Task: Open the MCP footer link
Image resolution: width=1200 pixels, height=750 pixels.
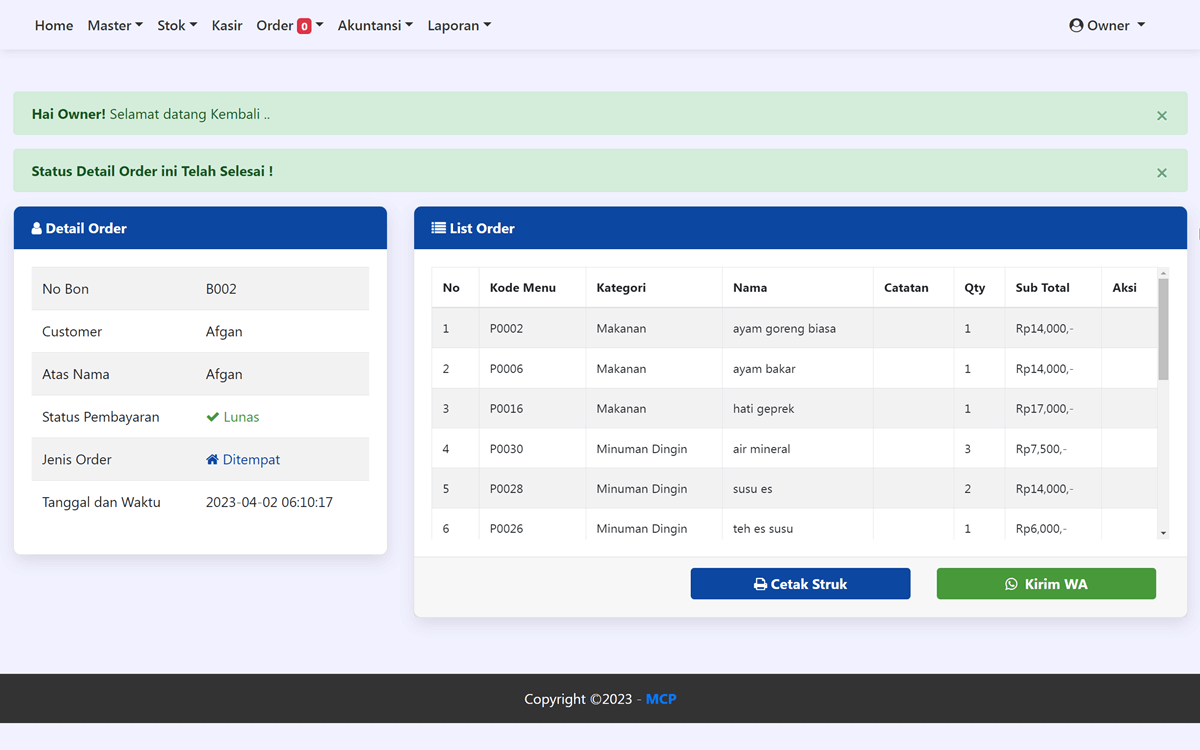Action: 661,699
